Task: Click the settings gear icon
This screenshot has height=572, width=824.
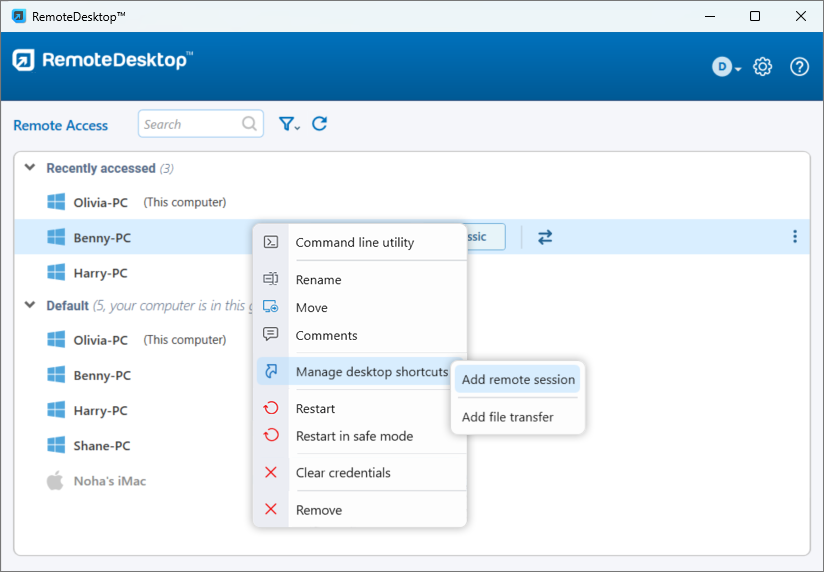Action: (762, 67)
